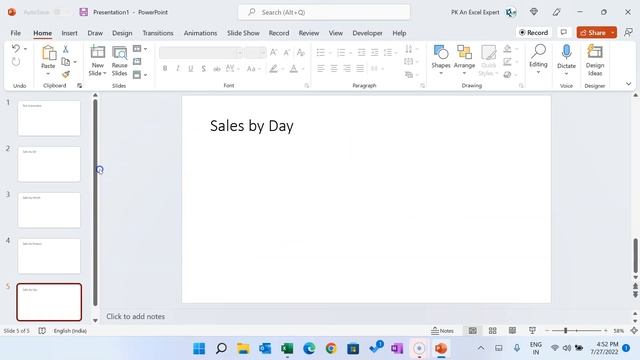The image size is (640, 360).
Task: Adjust the zoom slider handle
Action: [565, 331]
